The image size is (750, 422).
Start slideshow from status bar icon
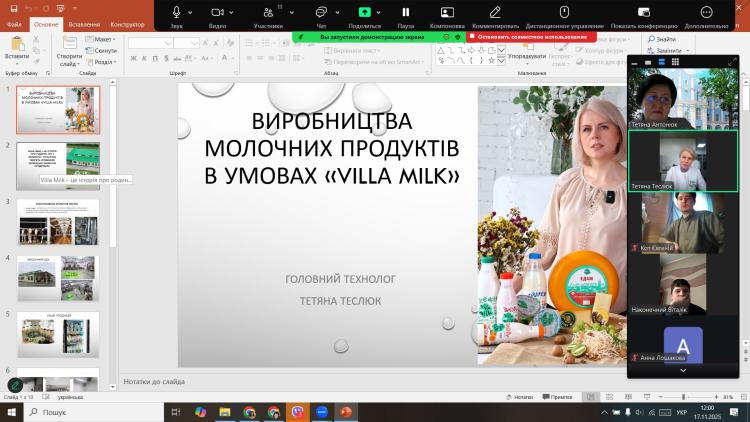pyautogui.click(x=647, y=397)
